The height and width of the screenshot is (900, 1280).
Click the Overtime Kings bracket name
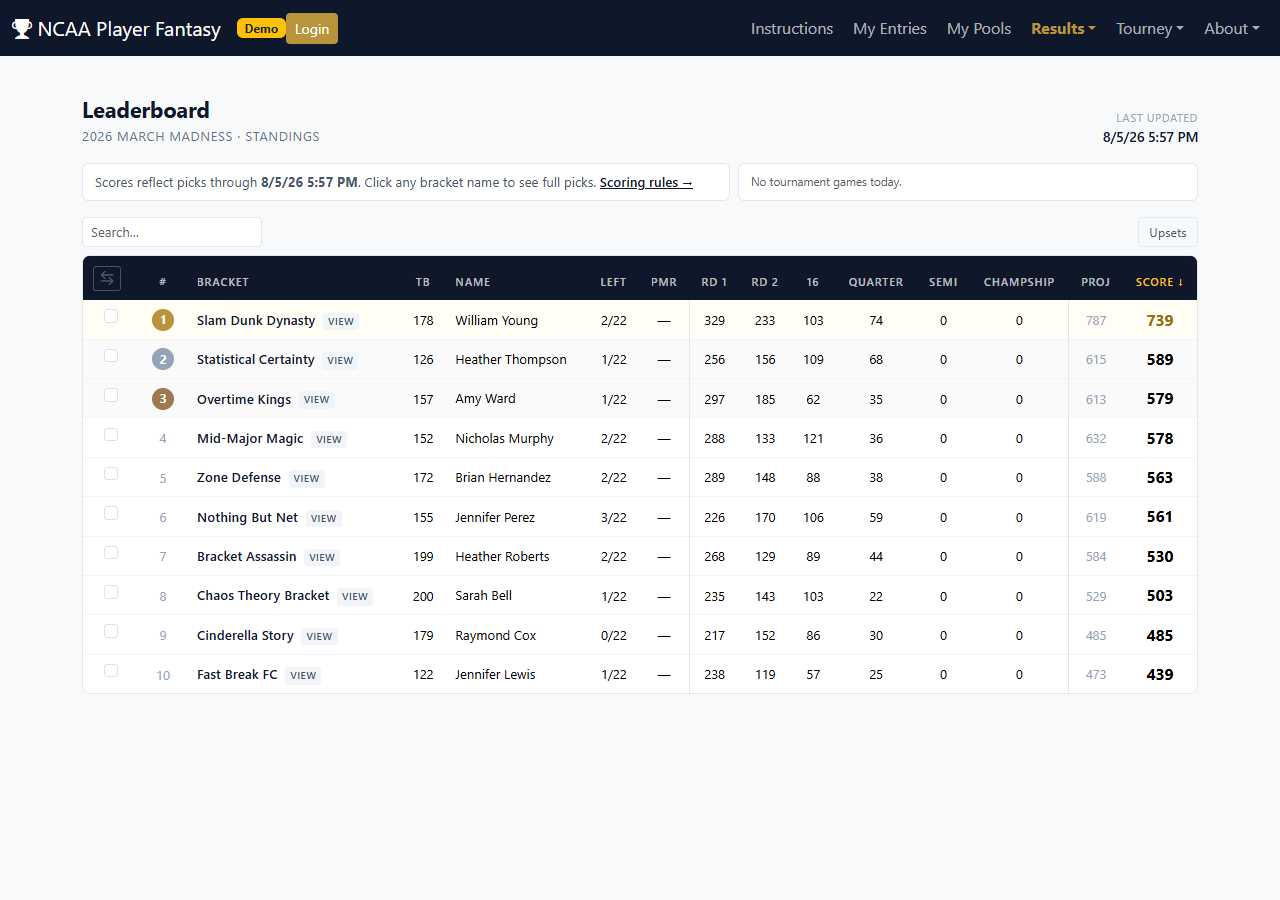244,399
